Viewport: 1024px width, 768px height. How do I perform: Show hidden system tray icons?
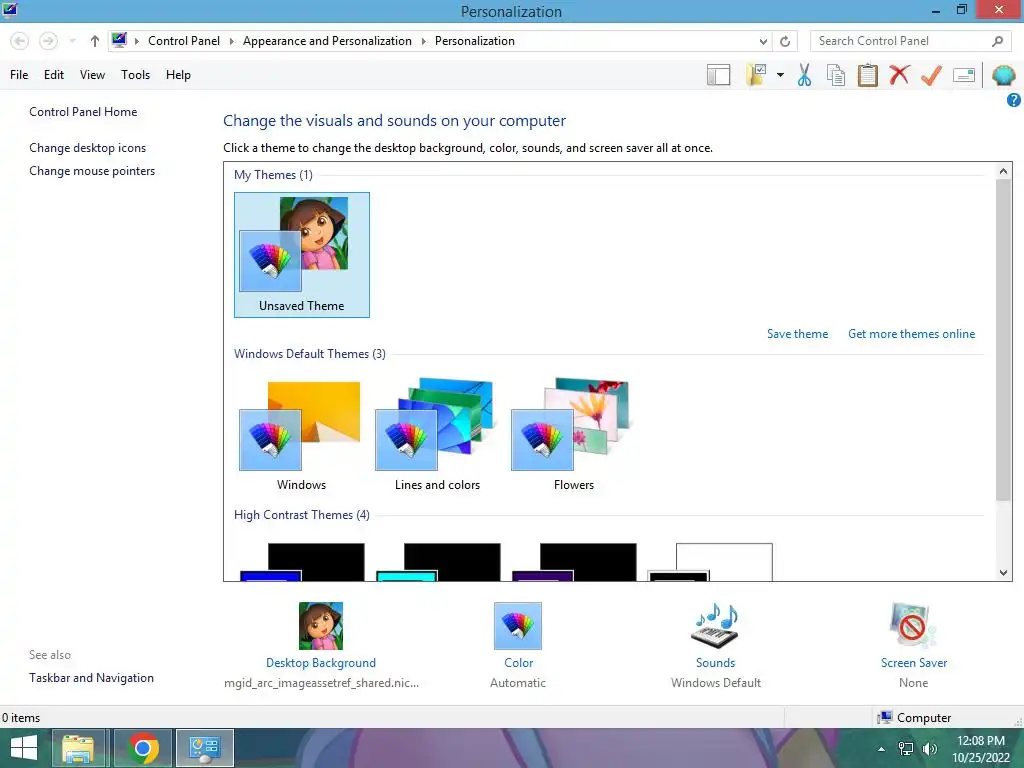tap(882, 749)
